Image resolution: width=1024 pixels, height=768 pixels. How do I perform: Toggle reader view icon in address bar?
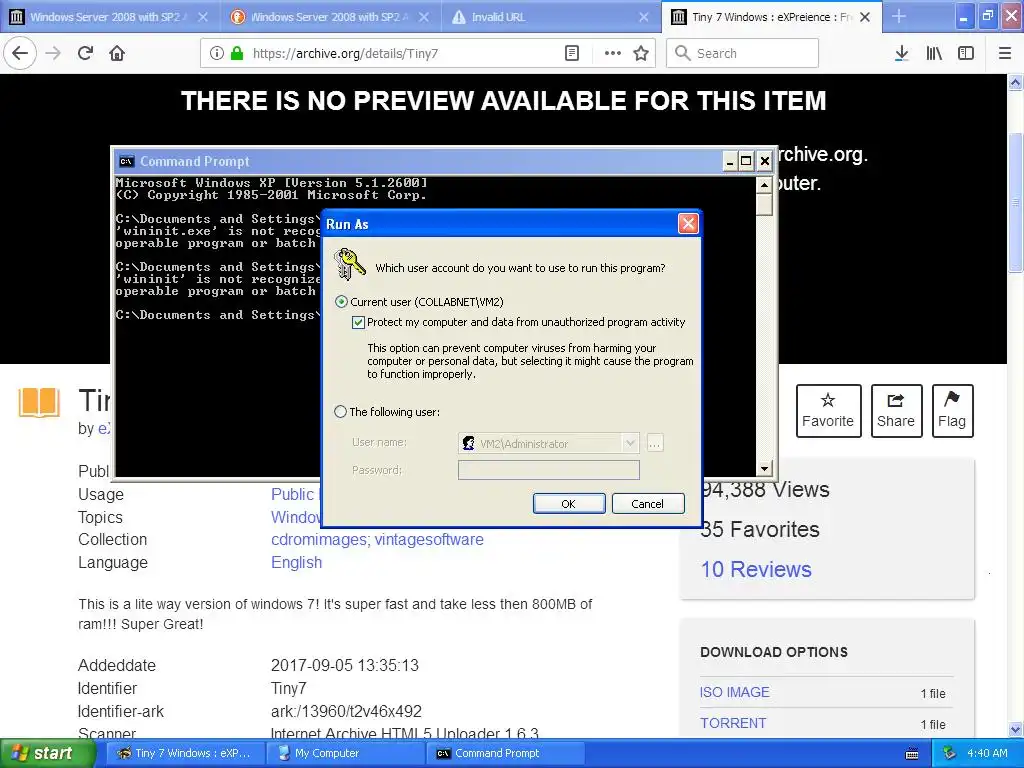[571, 53]
